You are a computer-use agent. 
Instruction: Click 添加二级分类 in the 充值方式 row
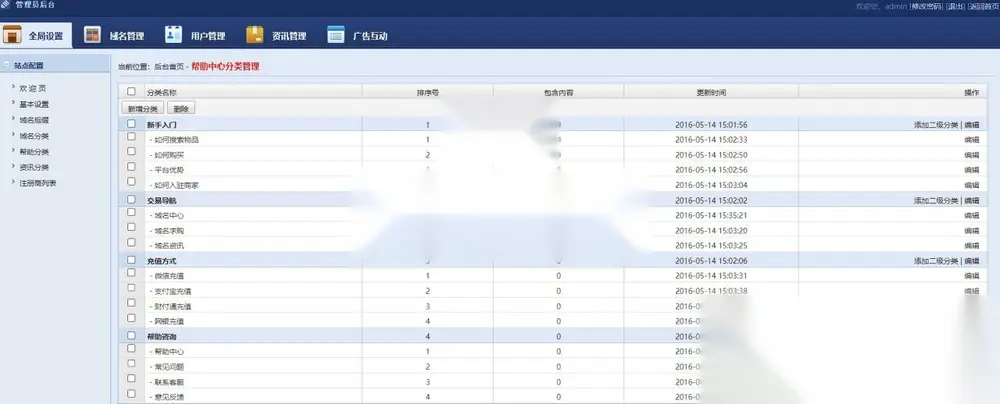pyautogui.click(x=936, y=261)
